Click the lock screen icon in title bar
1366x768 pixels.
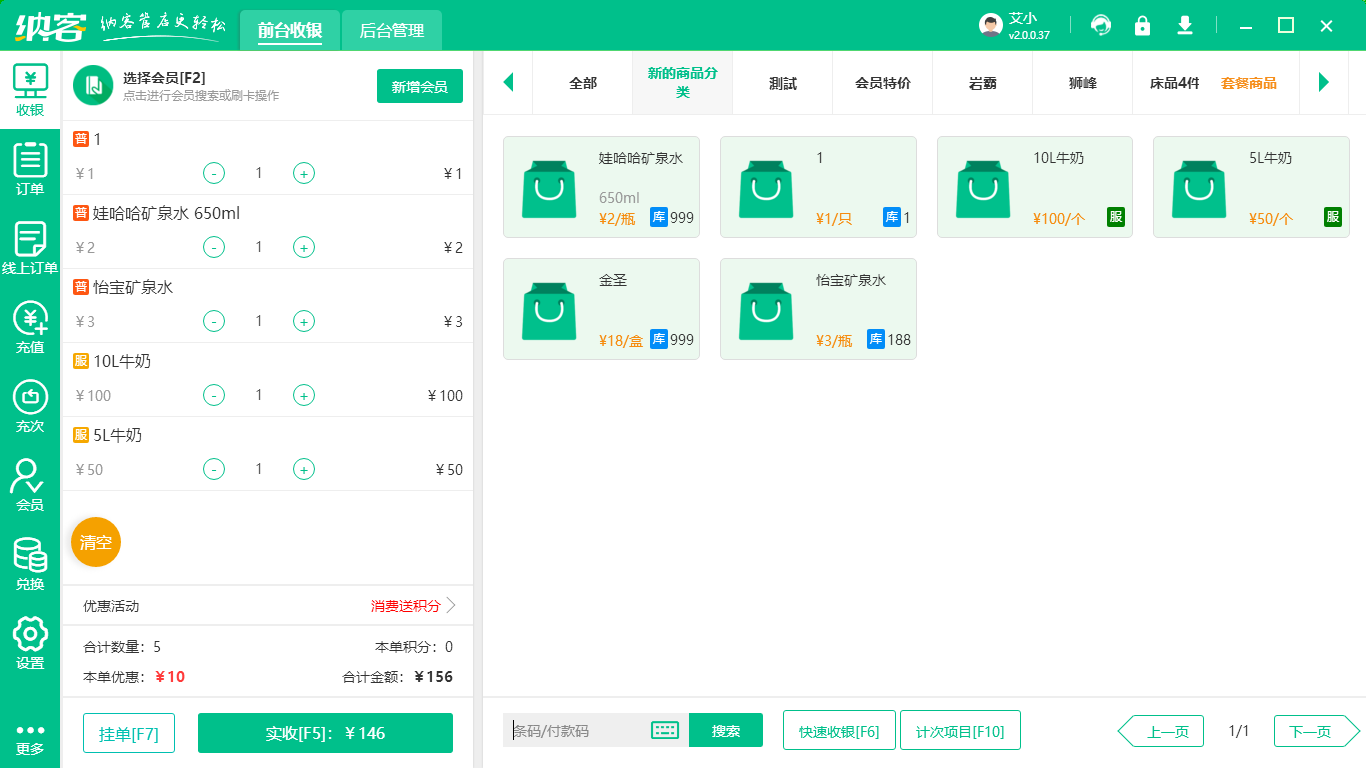point(1143,25)
